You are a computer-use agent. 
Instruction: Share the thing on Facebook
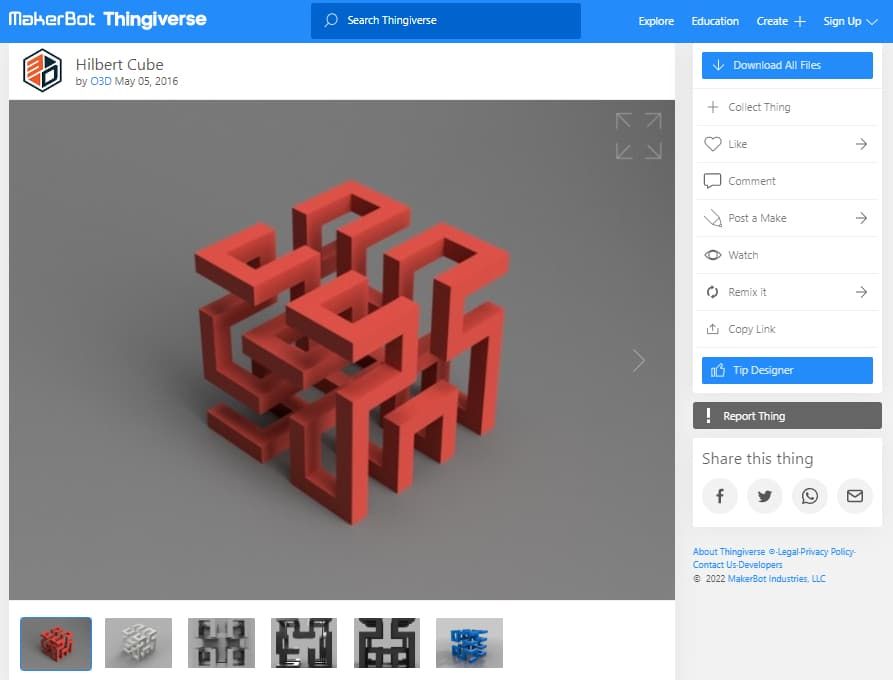click(x=720, y=496)
